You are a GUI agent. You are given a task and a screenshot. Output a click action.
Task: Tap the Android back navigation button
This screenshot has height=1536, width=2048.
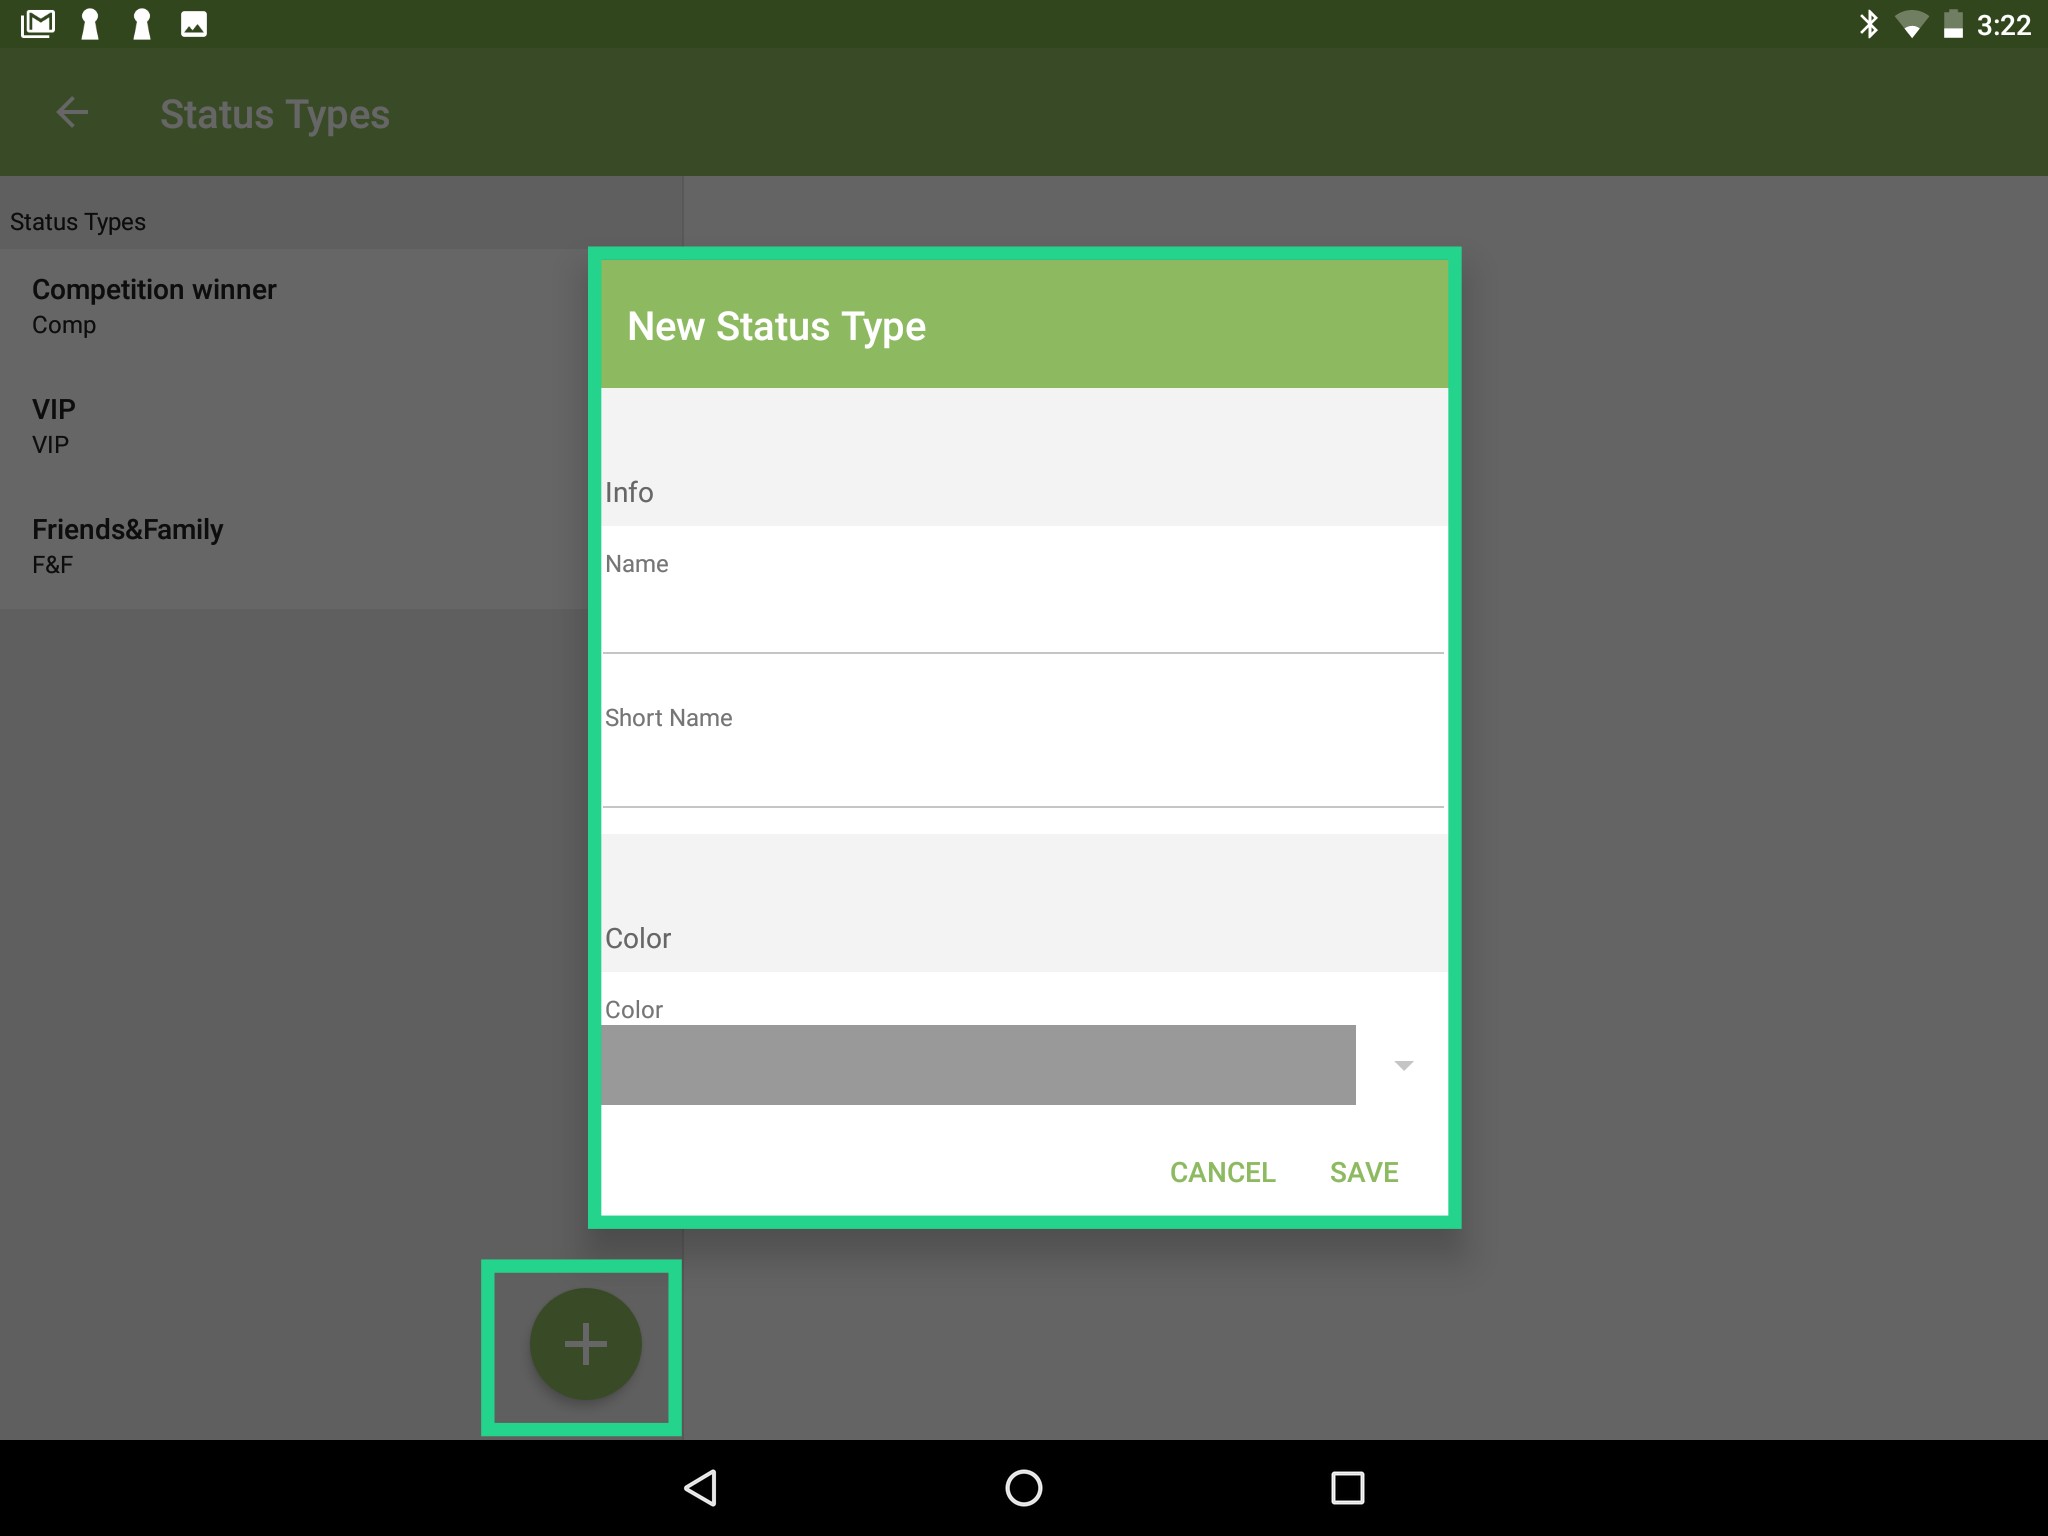point(700,1487)
